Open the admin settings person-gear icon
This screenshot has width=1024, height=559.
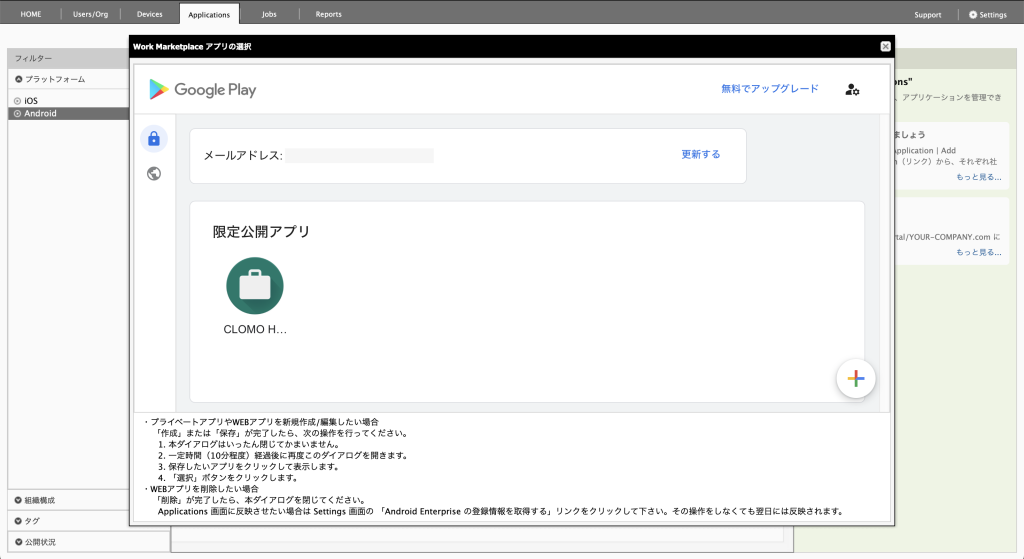click(852, 89)
